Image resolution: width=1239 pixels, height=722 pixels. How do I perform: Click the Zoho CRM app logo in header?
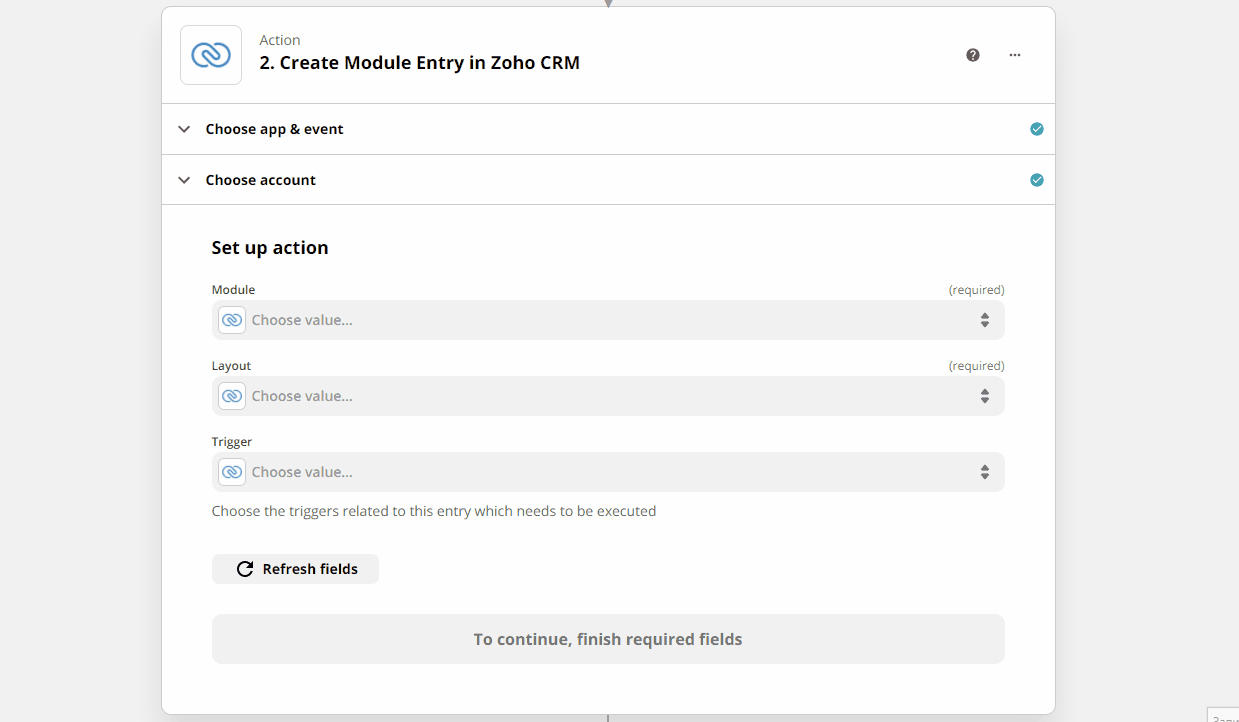pyautogui.click(x=211, y=55)
